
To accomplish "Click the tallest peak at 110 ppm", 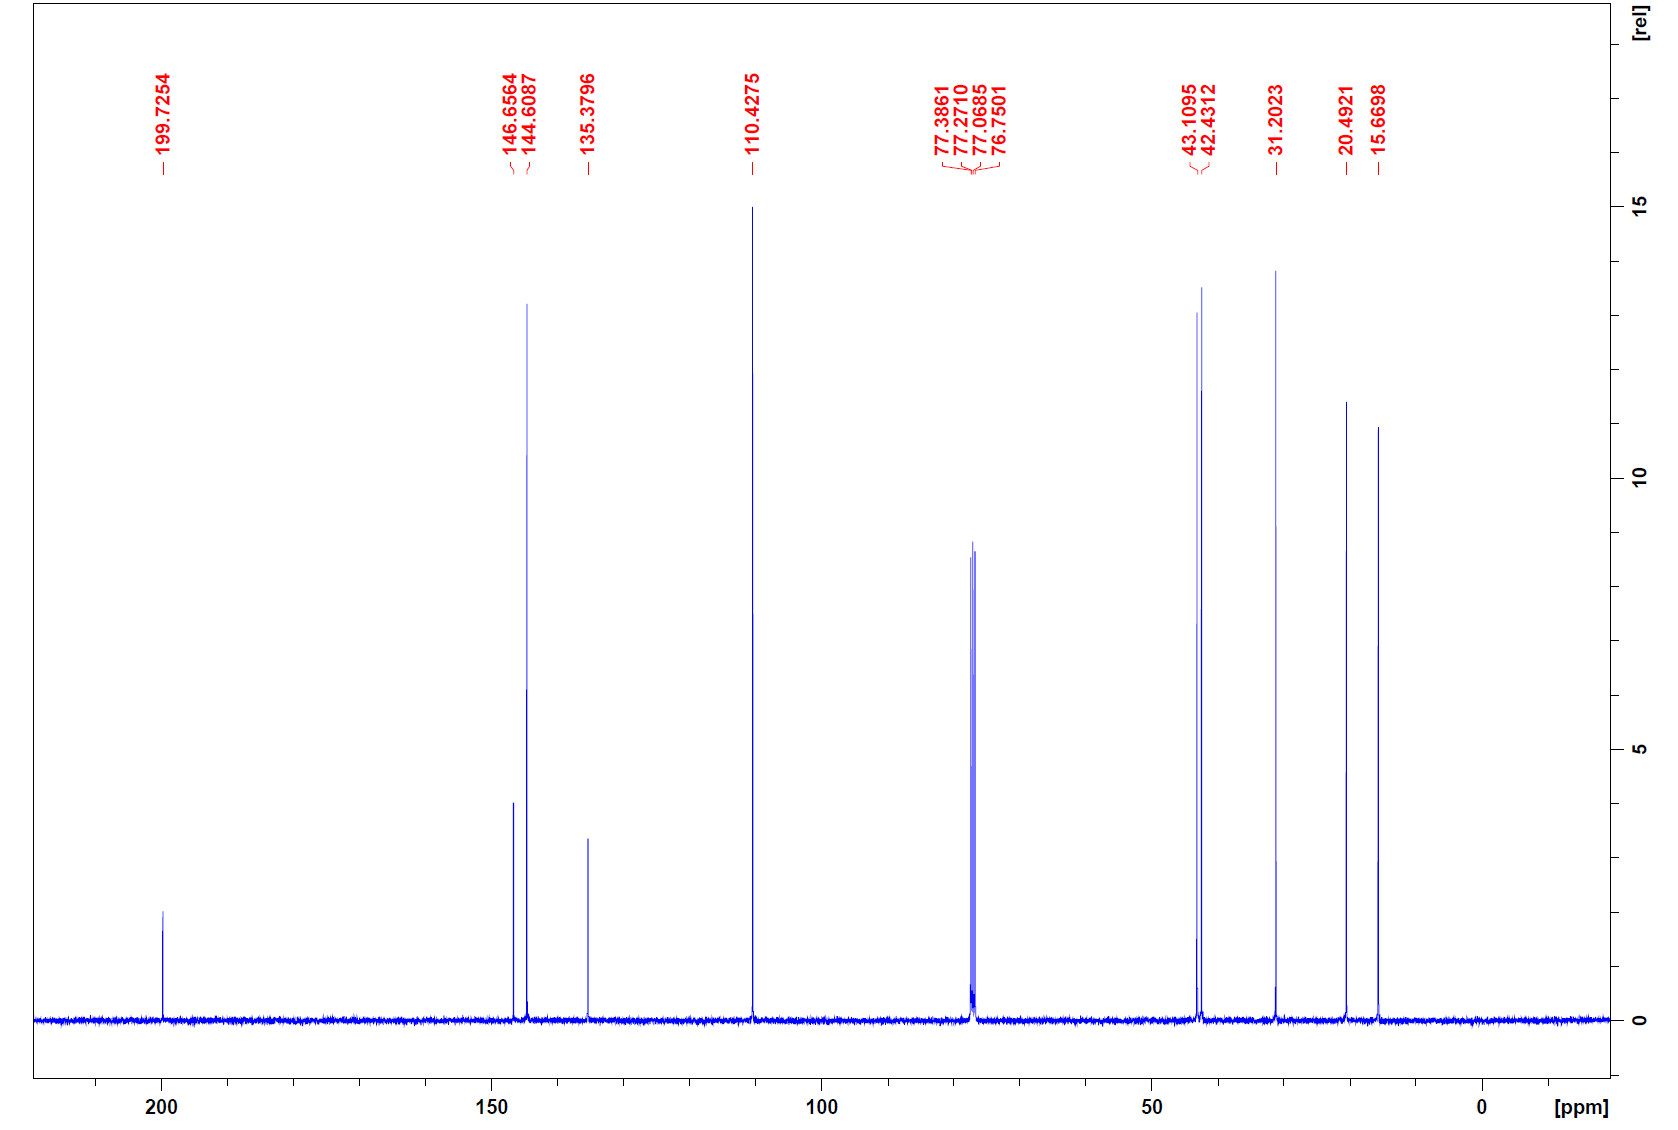I will (x=752, y=613).
